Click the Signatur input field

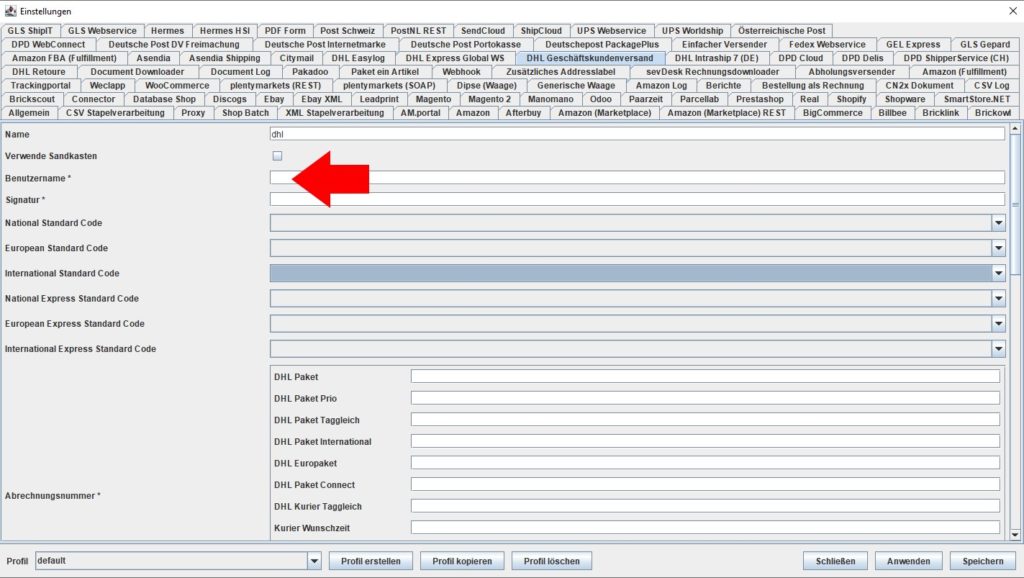(x=637, y=199)
